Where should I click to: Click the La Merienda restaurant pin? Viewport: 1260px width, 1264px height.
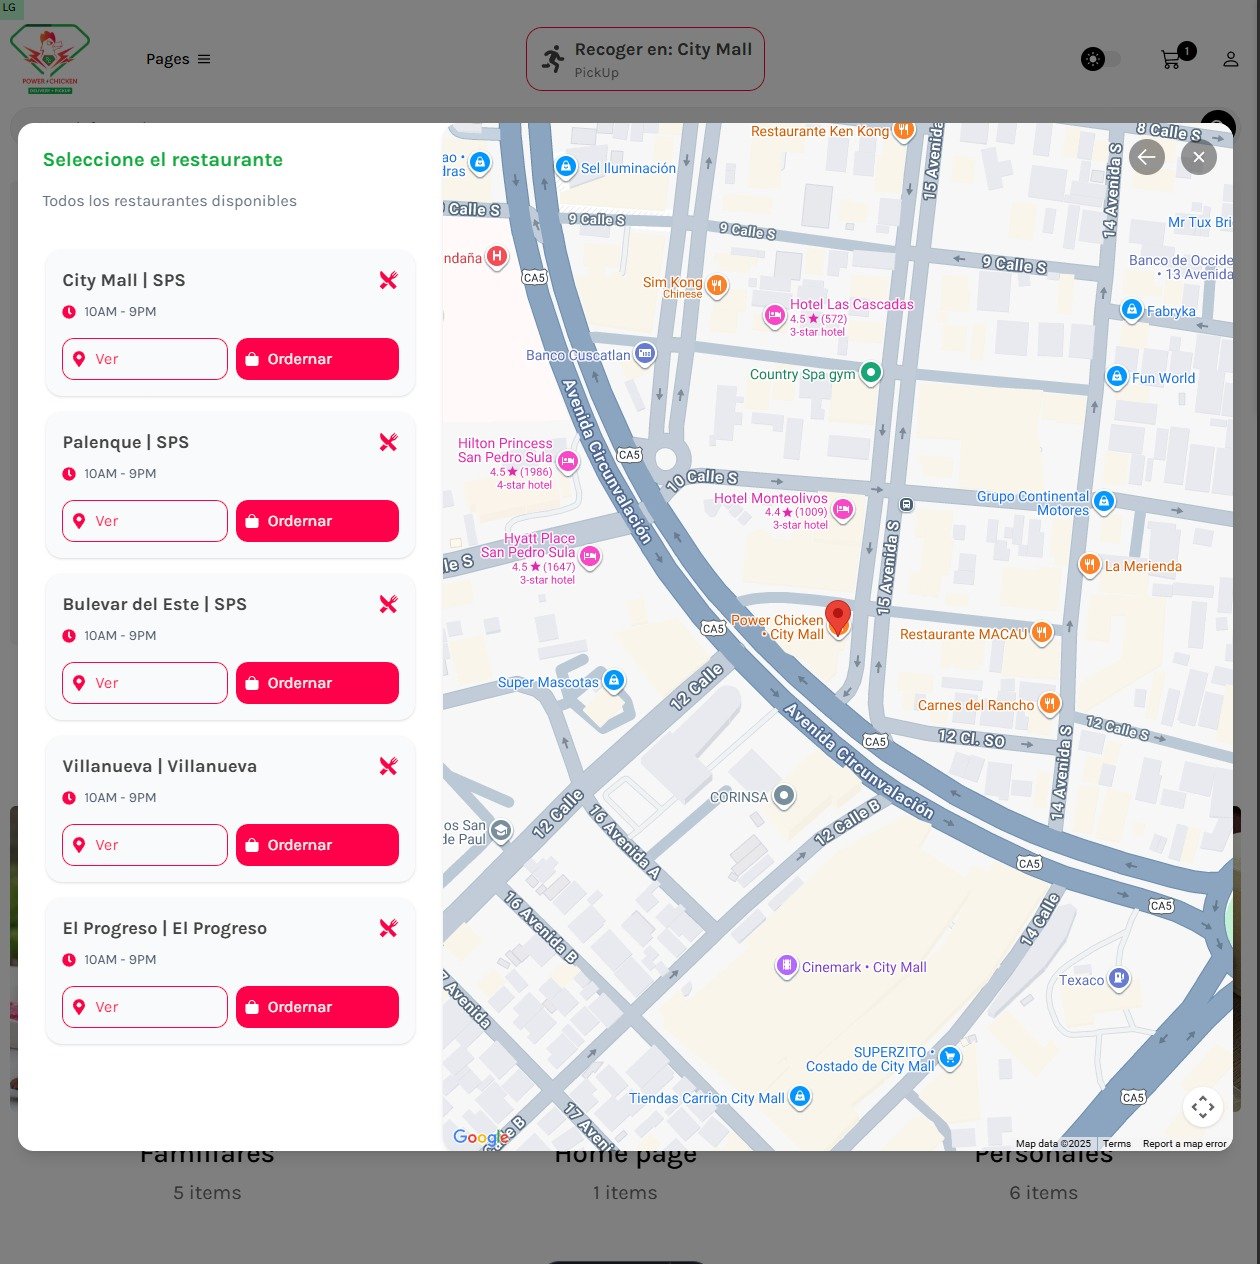tap(1090, 565)
